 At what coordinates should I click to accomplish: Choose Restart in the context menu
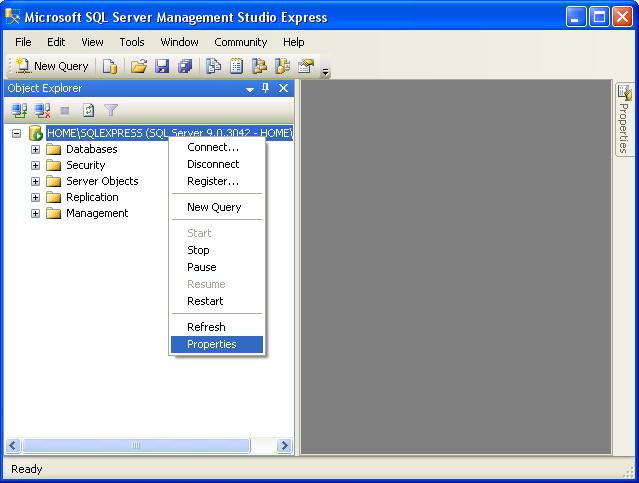[217, 301]
